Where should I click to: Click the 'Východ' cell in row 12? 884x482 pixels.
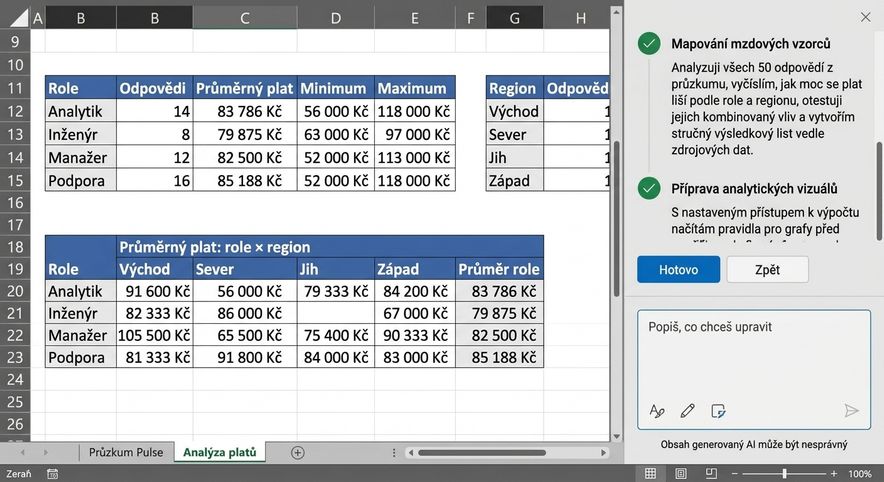(x=515, y=111)
